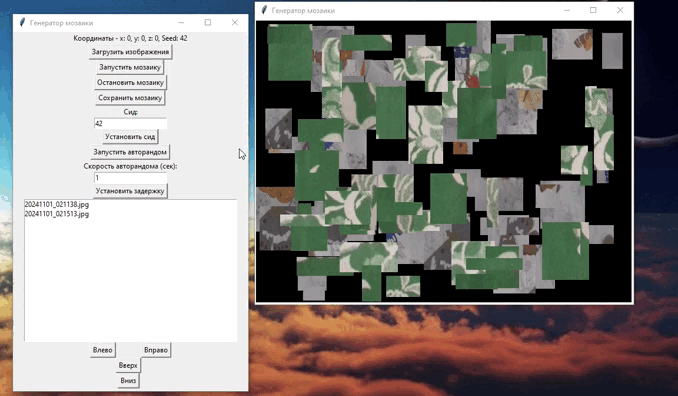Close the mosaic preview window

(620, 10)
